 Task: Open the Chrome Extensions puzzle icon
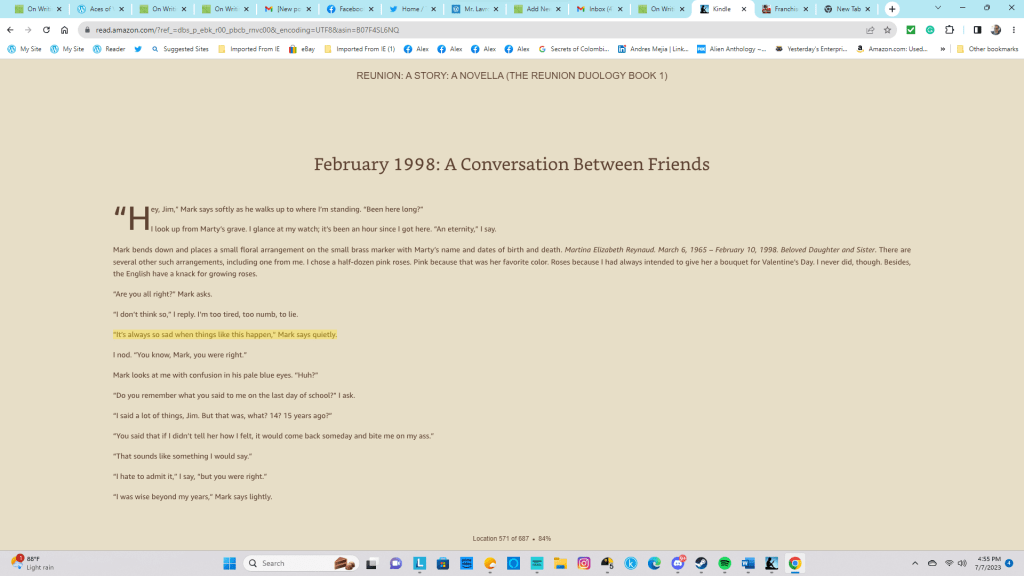(x=949, y=30)
